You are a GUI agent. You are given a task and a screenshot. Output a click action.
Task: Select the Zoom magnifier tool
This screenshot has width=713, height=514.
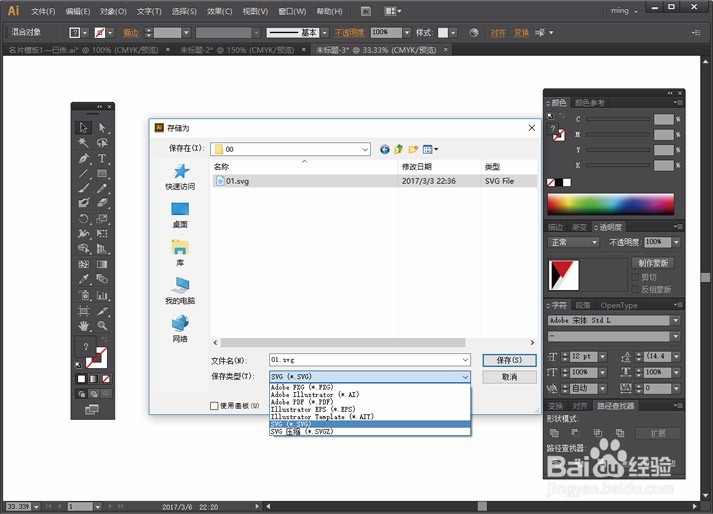(x=102, y=326)
